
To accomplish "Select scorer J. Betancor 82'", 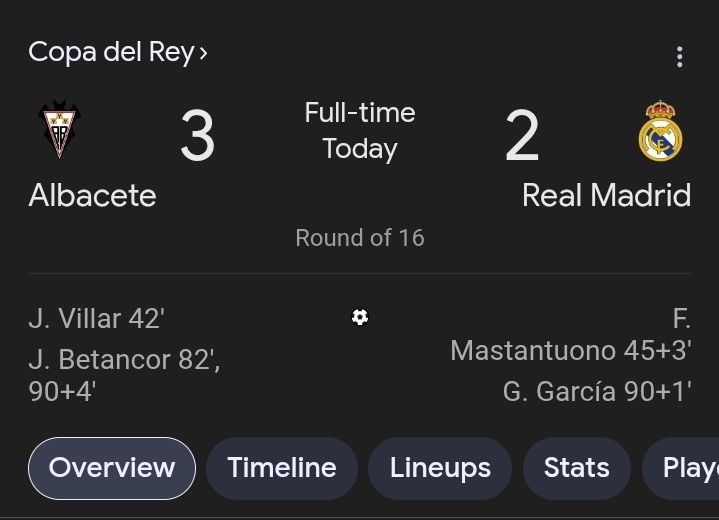I will pos(124,360).
